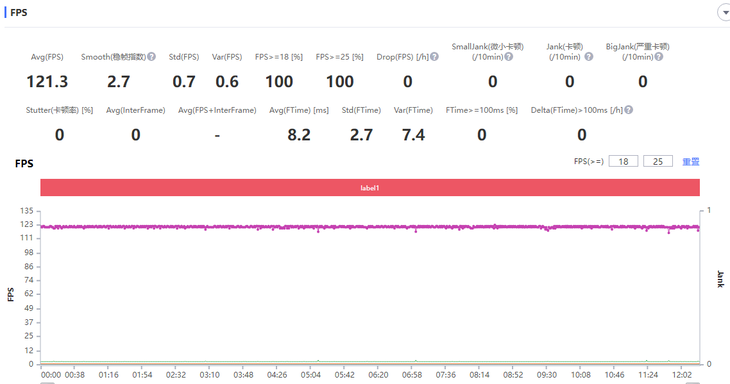Image resolution: width=730 pixels, height=384 pixels.
Task: Click the FPS>=18 [%] label
Action: point(278,57)
